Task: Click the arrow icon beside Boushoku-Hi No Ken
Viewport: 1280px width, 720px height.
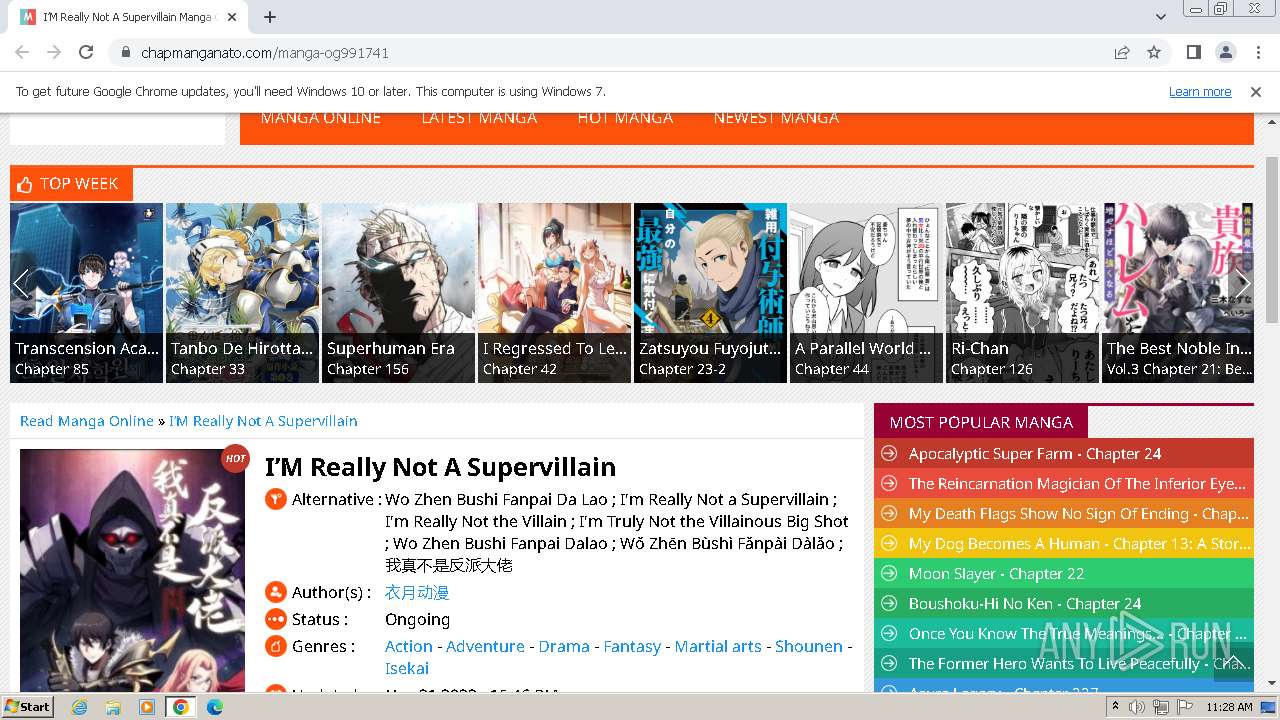Action: [887, 604]
